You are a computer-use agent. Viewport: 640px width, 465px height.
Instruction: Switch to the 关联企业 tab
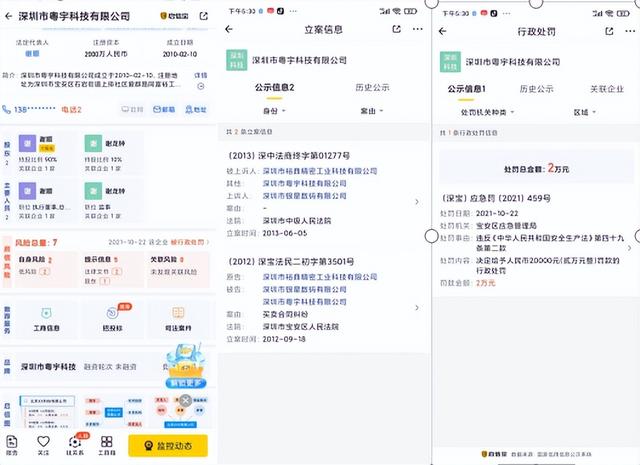(x=607, y=89)
